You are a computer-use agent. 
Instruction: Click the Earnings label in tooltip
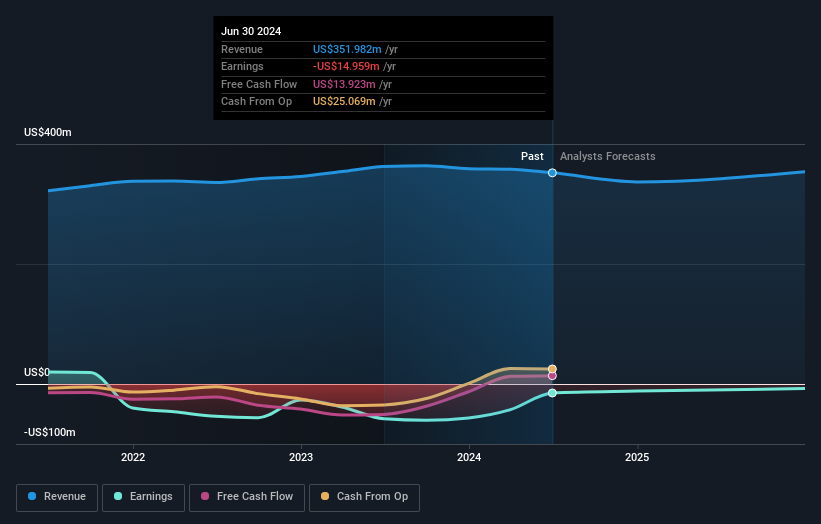(242, 66)
